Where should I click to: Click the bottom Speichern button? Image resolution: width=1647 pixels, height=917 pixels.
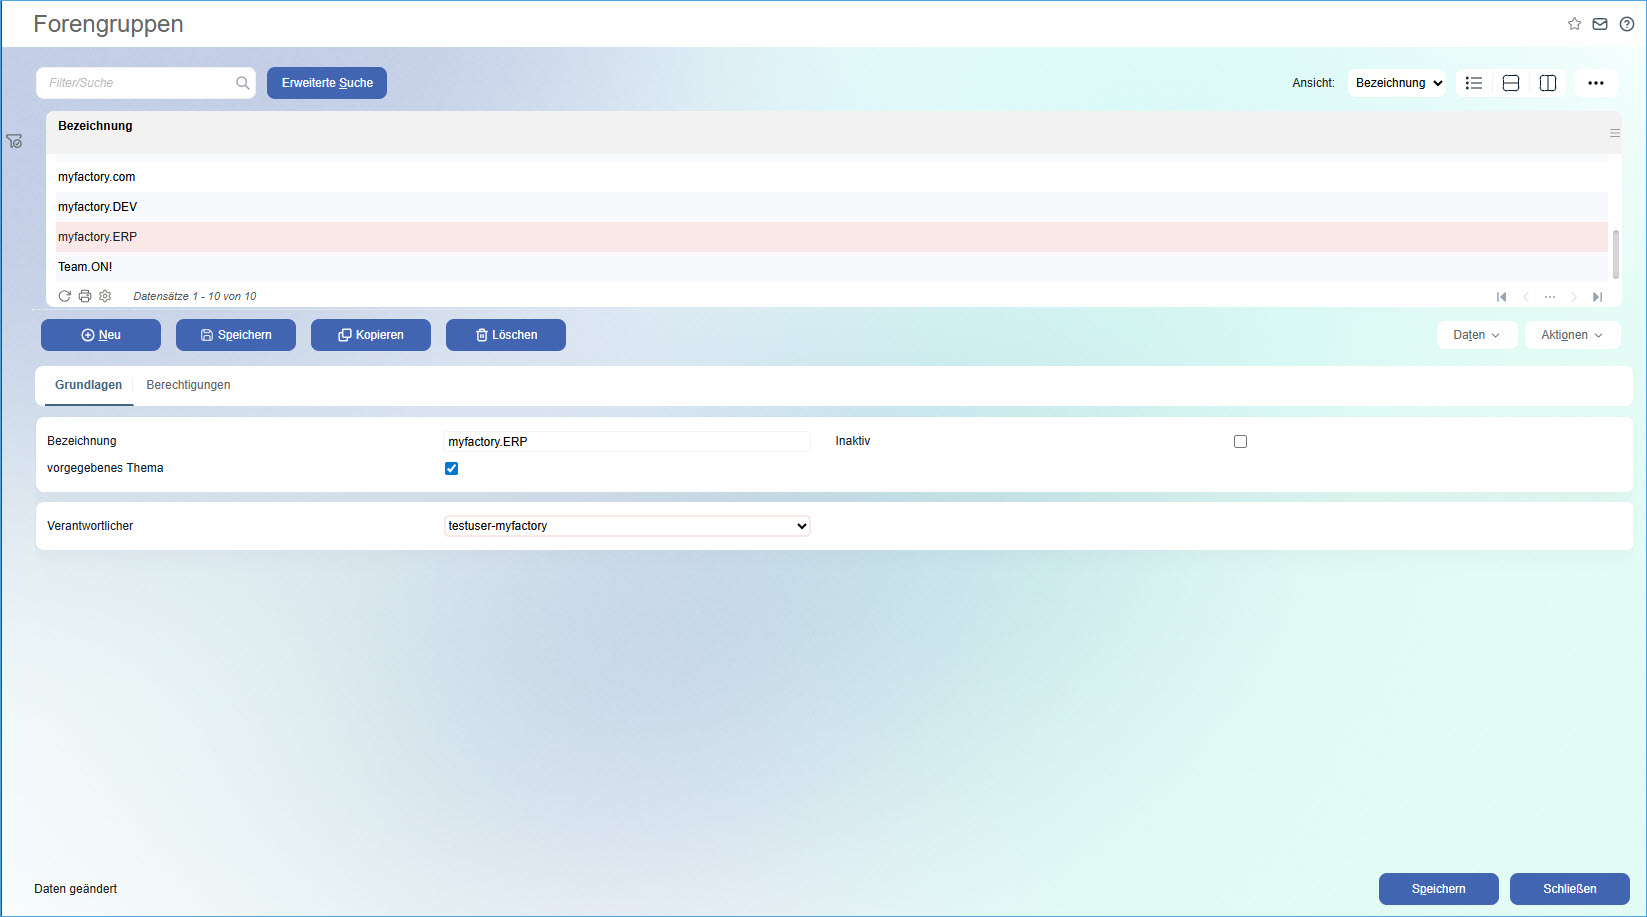[x=1439, y=889]
